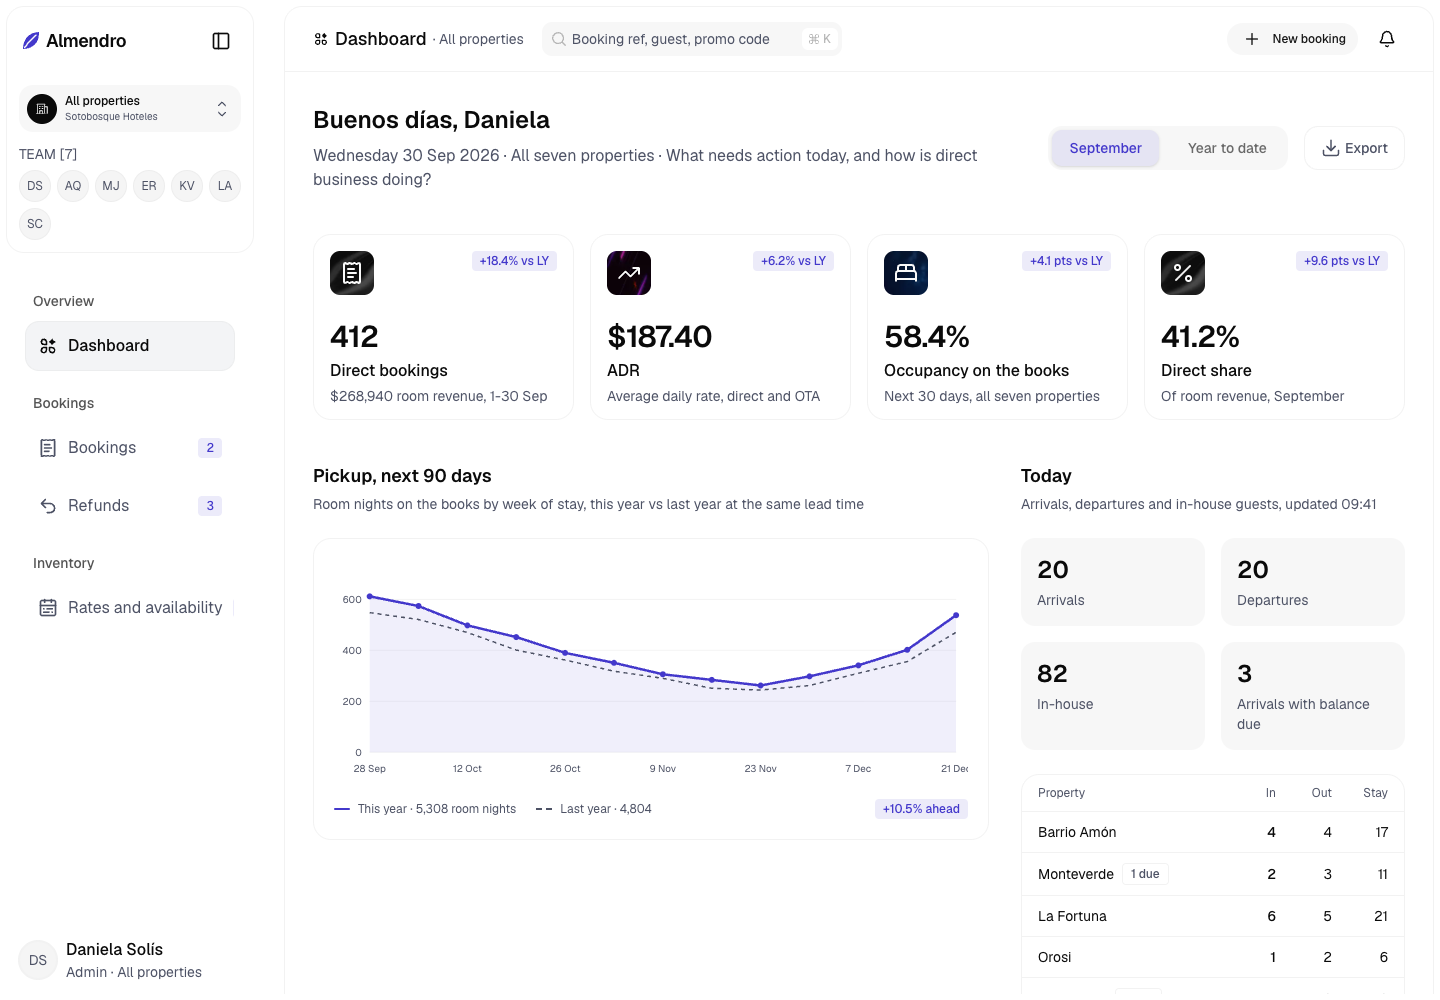
Task: Open the 20 Departures tile
Action: click(x=1313, y=582)
